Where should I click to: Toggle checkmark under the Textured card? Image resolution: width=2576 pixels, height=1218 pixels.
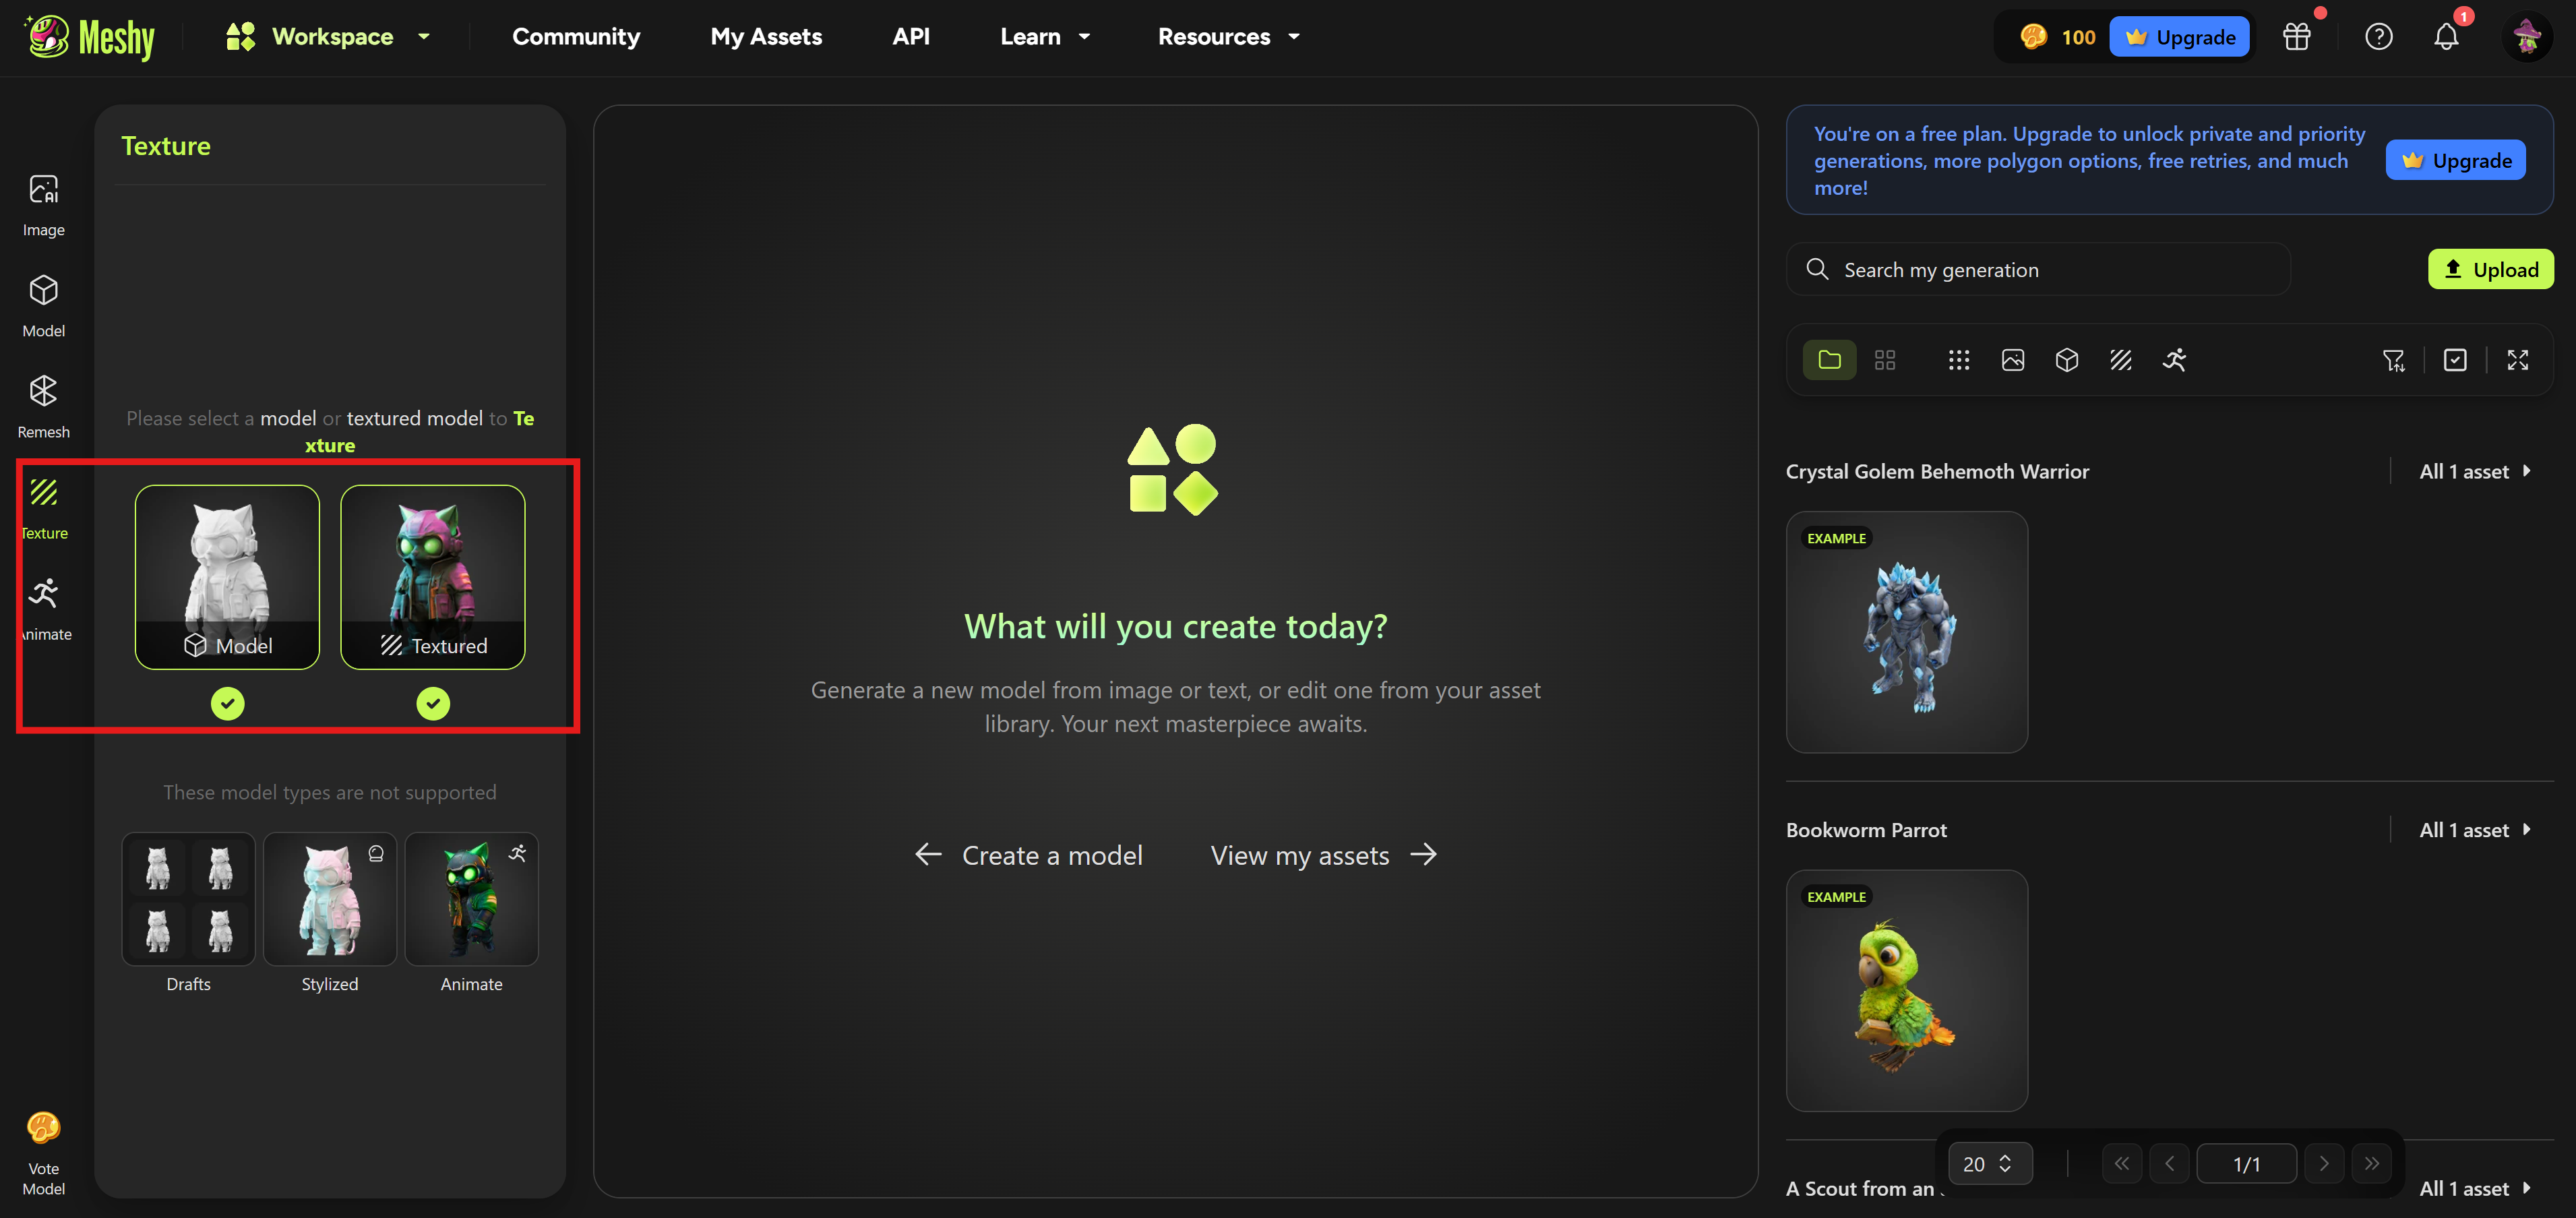click(432, 703)
